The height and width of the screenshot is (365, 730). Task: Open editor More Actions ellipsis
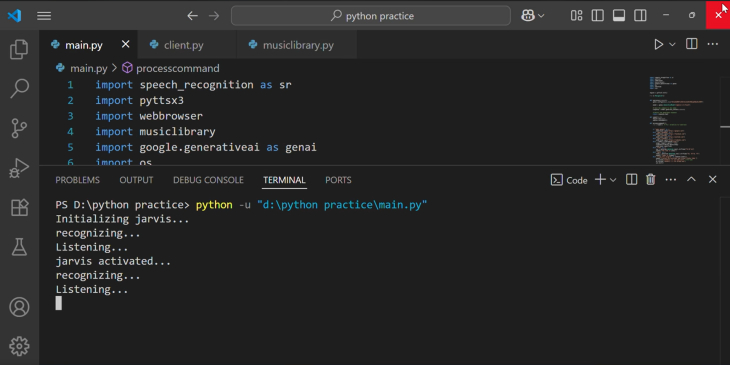[713, 44]
